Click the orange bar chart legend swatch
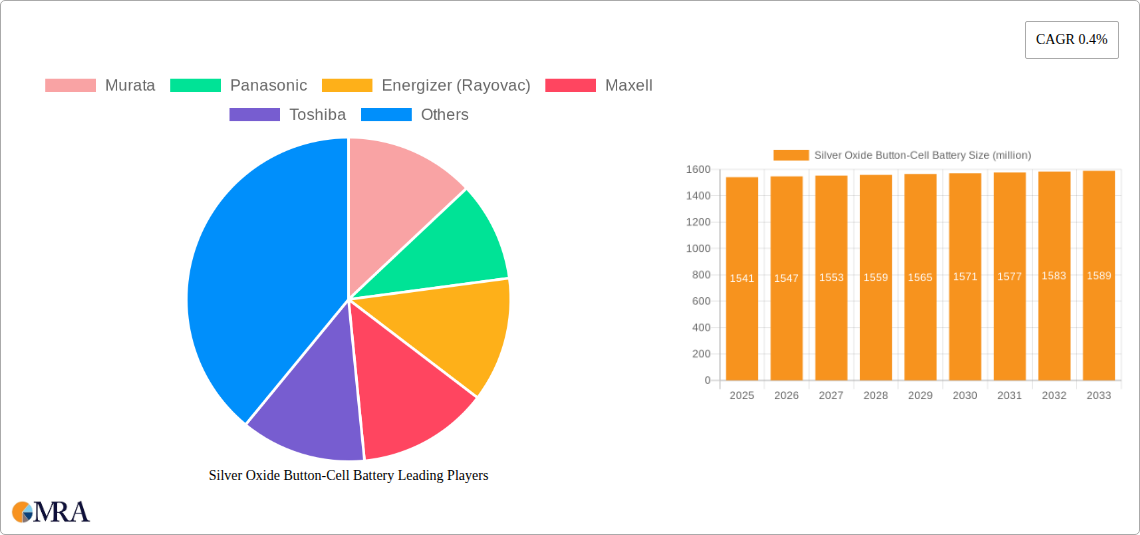 [x=791, y=156]
